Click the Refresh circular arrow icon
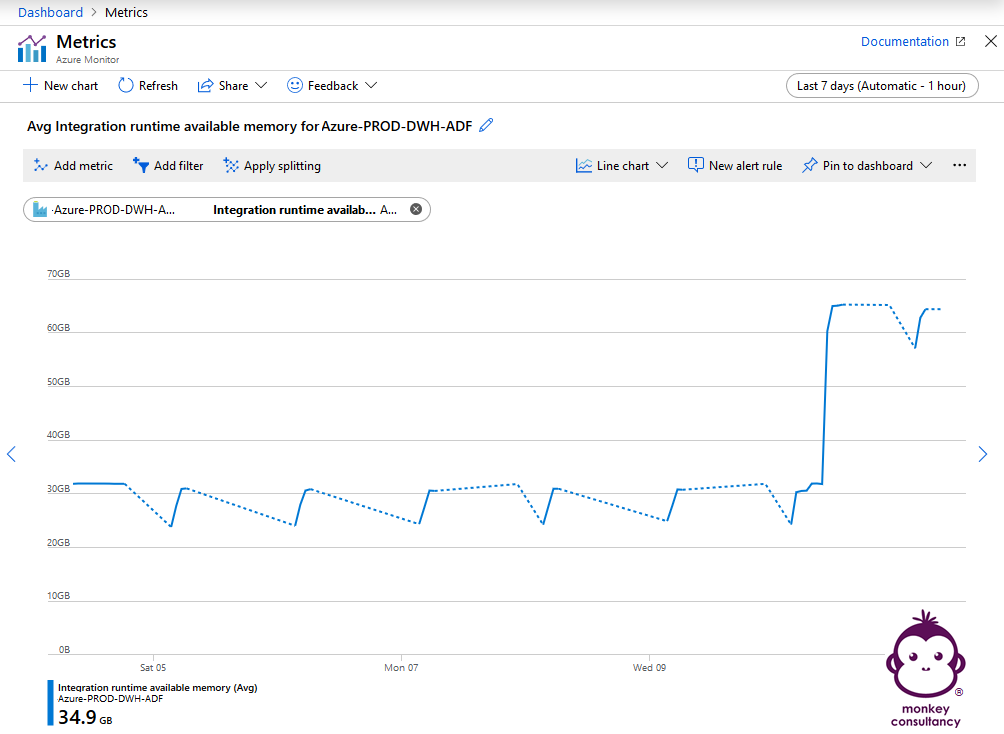The width and height of the screenshot is (1004, 734). [126, 85]
